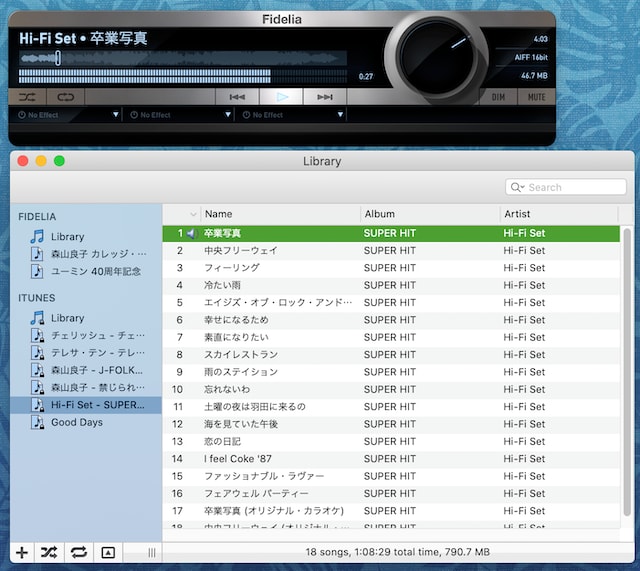This screenshot has height=571, width=640.
Task: Select track 素直になりたい
Action: pyautogui.click(x=391, y=338)
